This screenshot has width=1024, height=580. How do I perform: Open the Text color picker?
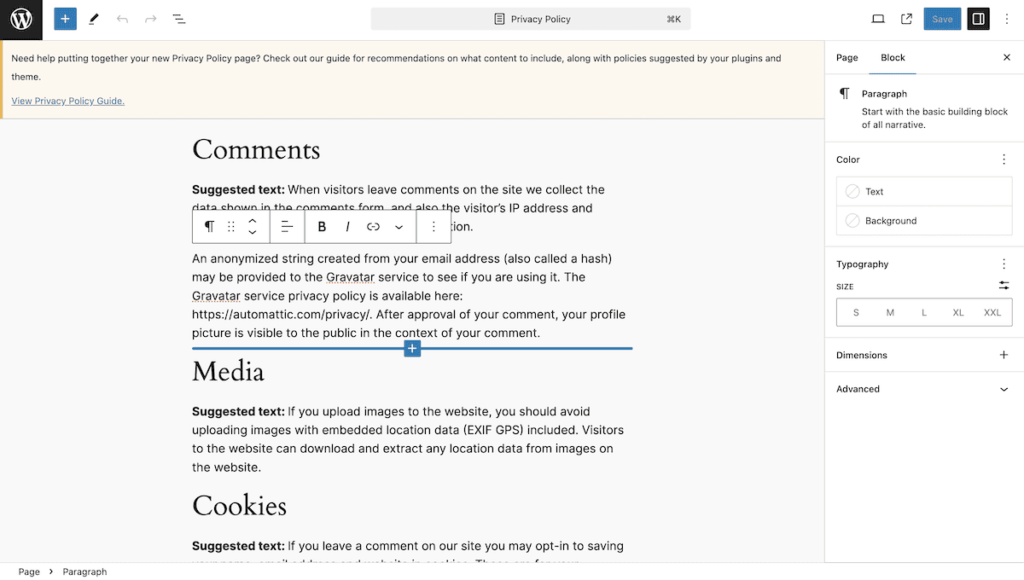pos(924,192)
